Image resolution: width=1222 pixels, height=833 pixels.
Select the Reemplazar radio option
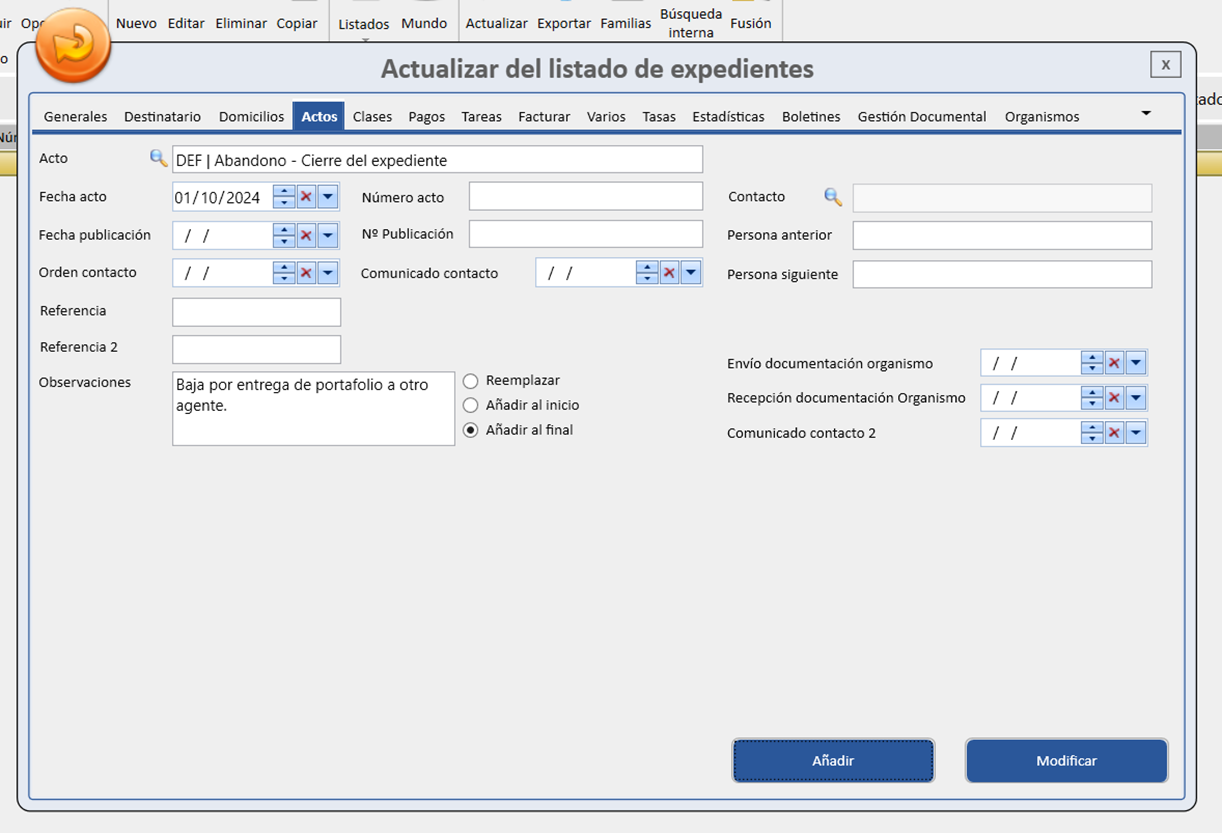click(471, 381)
